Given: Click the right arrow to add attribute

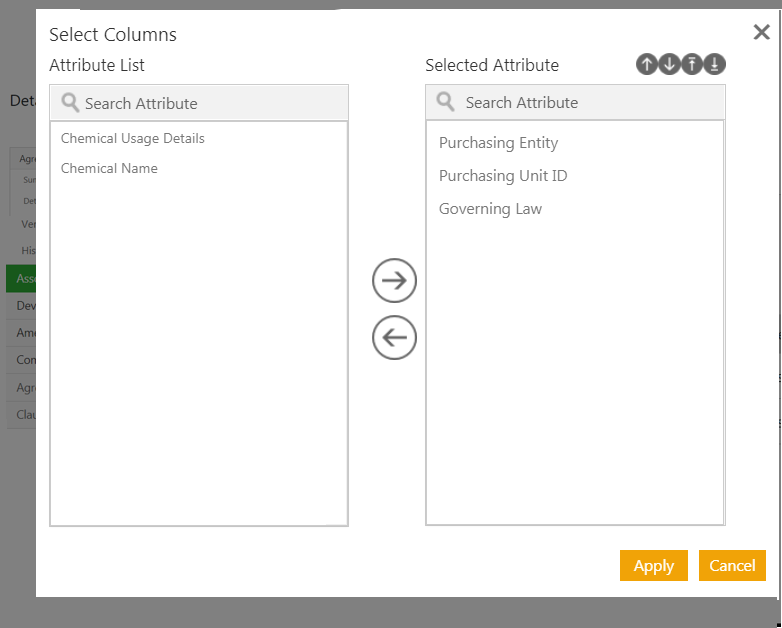Looking at the screenshot, I should tap(394, 281).
